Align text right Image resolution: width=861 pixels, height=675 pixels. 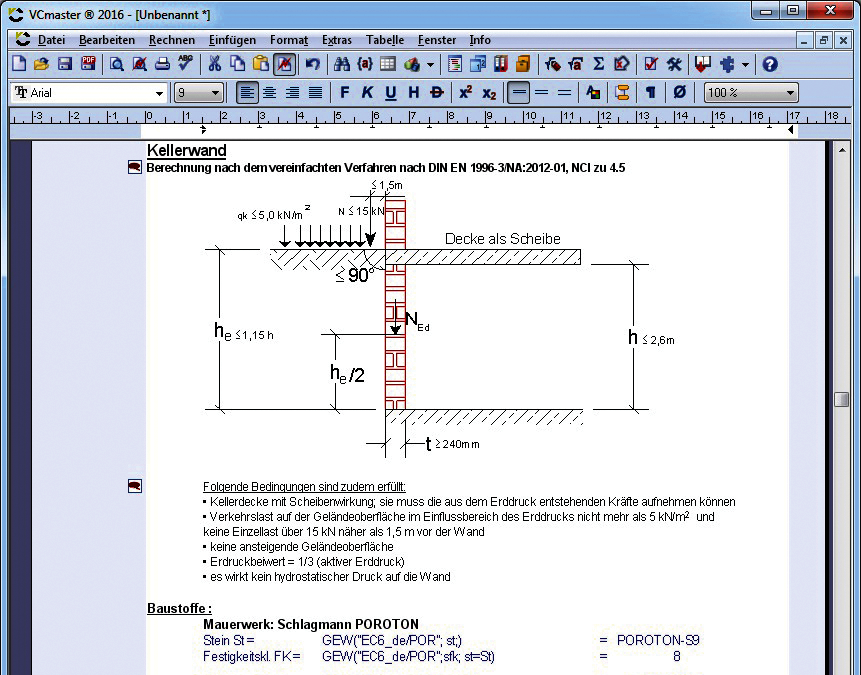coord(293,93)
